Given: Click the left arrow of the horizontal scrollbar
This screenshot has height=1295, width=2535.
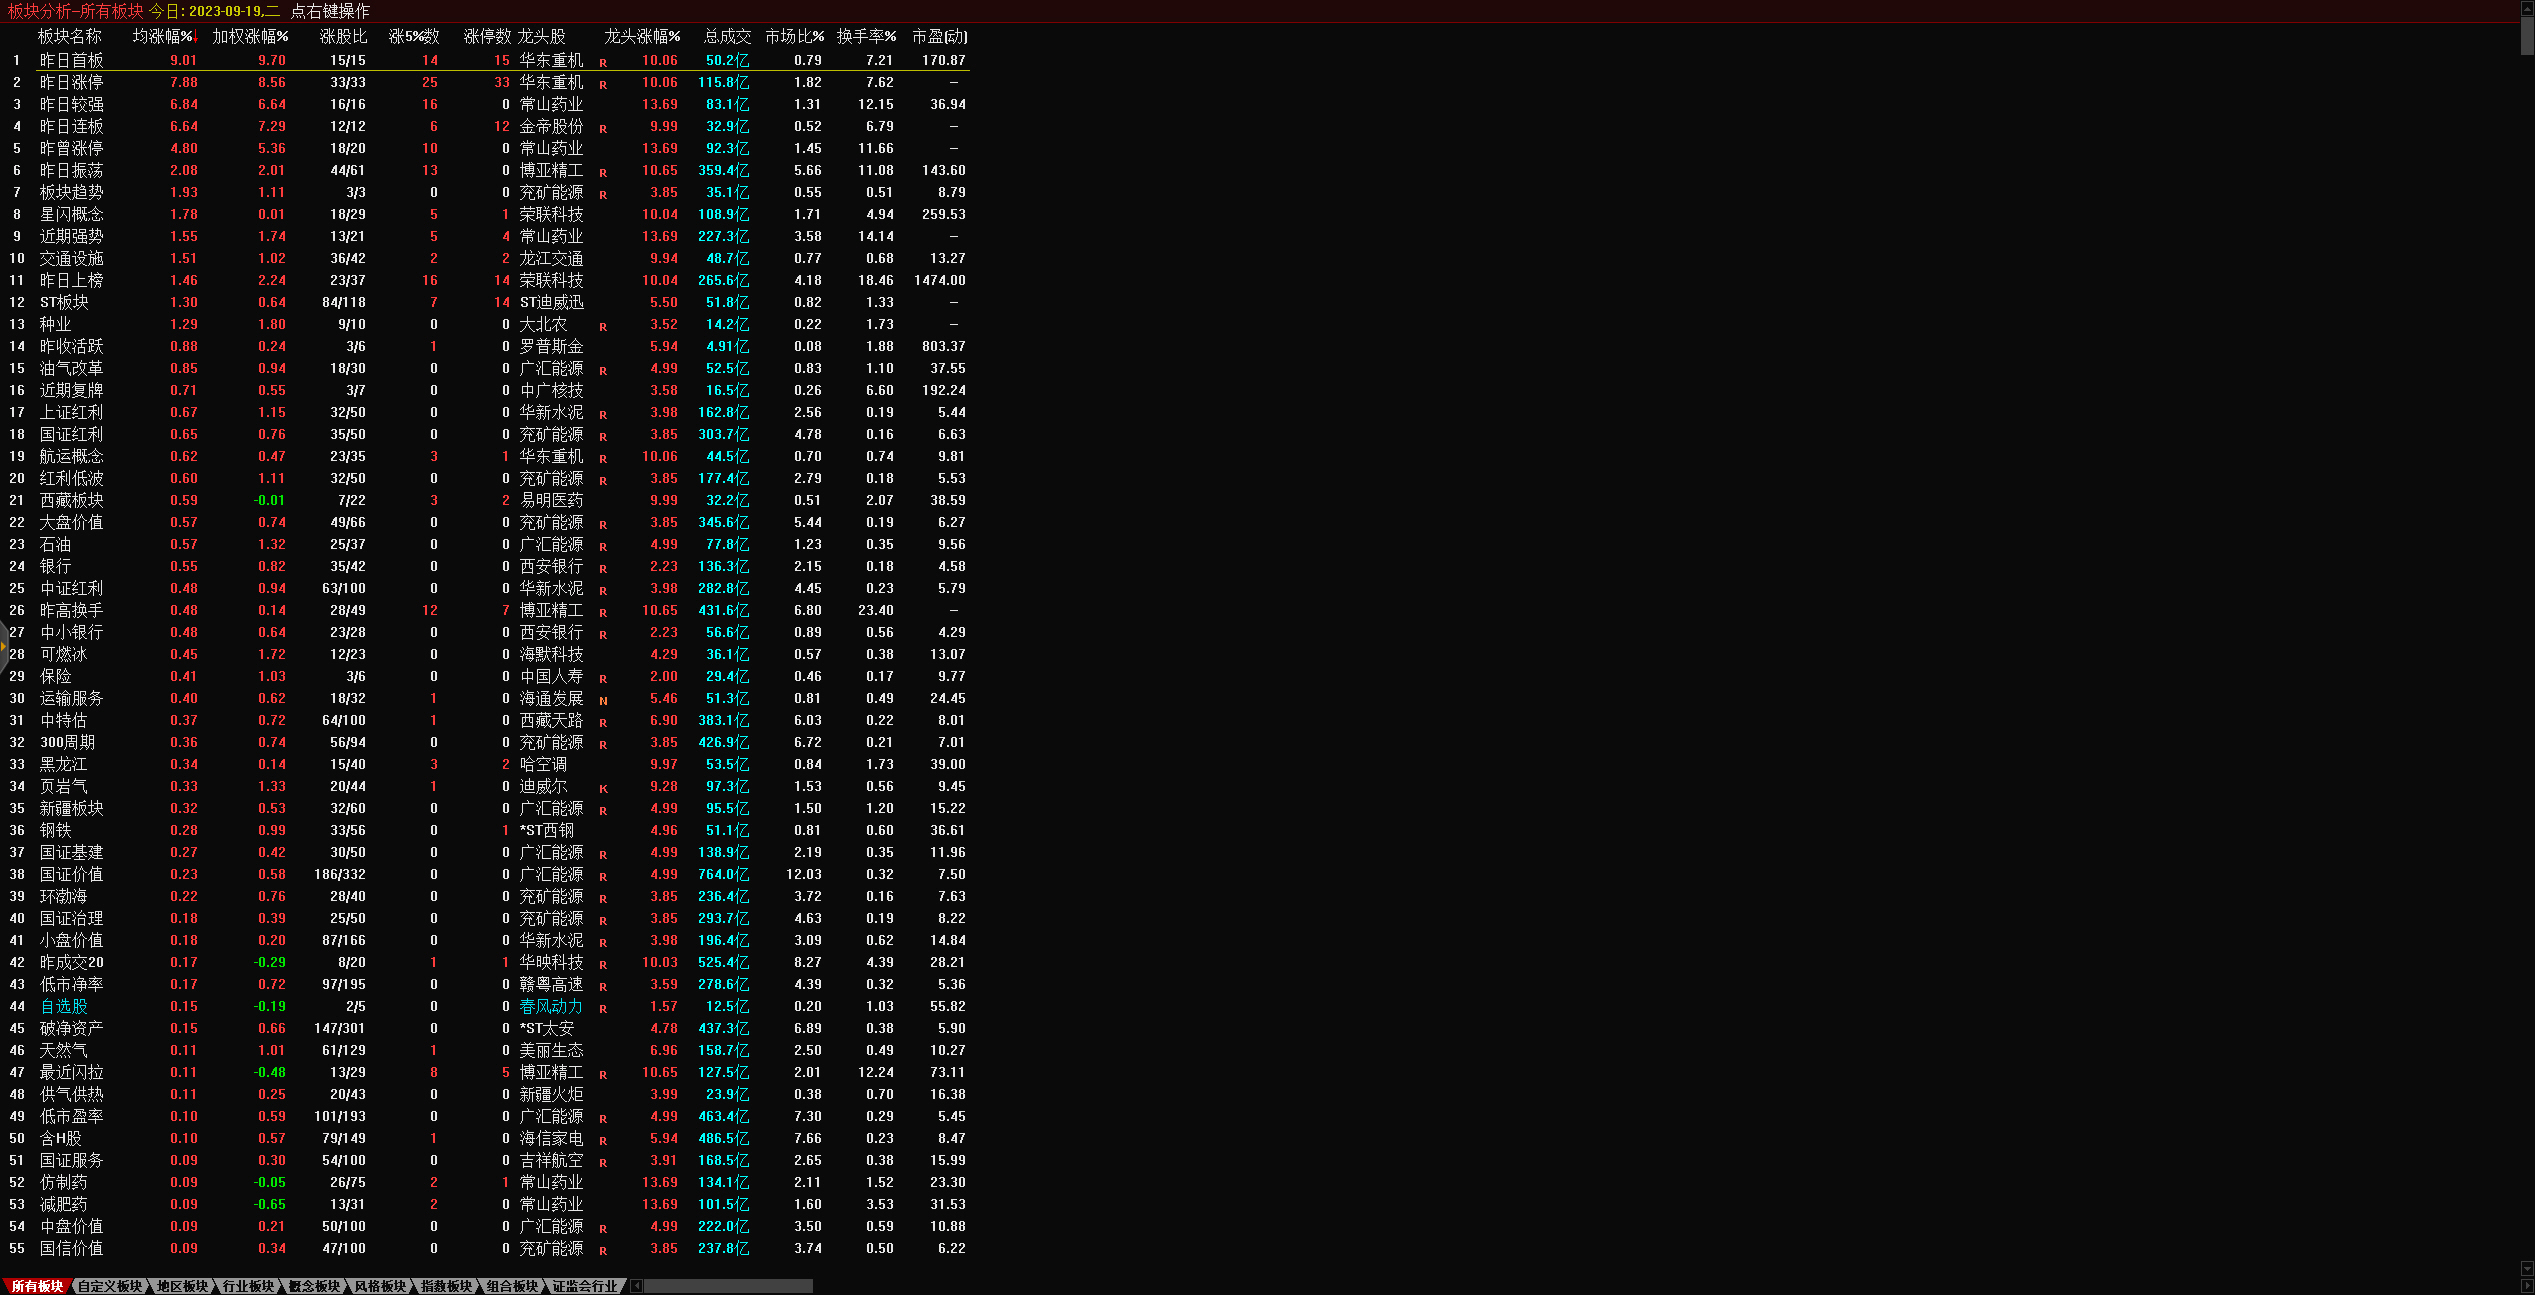Looking at the screenshot, I should point(637,1286).
